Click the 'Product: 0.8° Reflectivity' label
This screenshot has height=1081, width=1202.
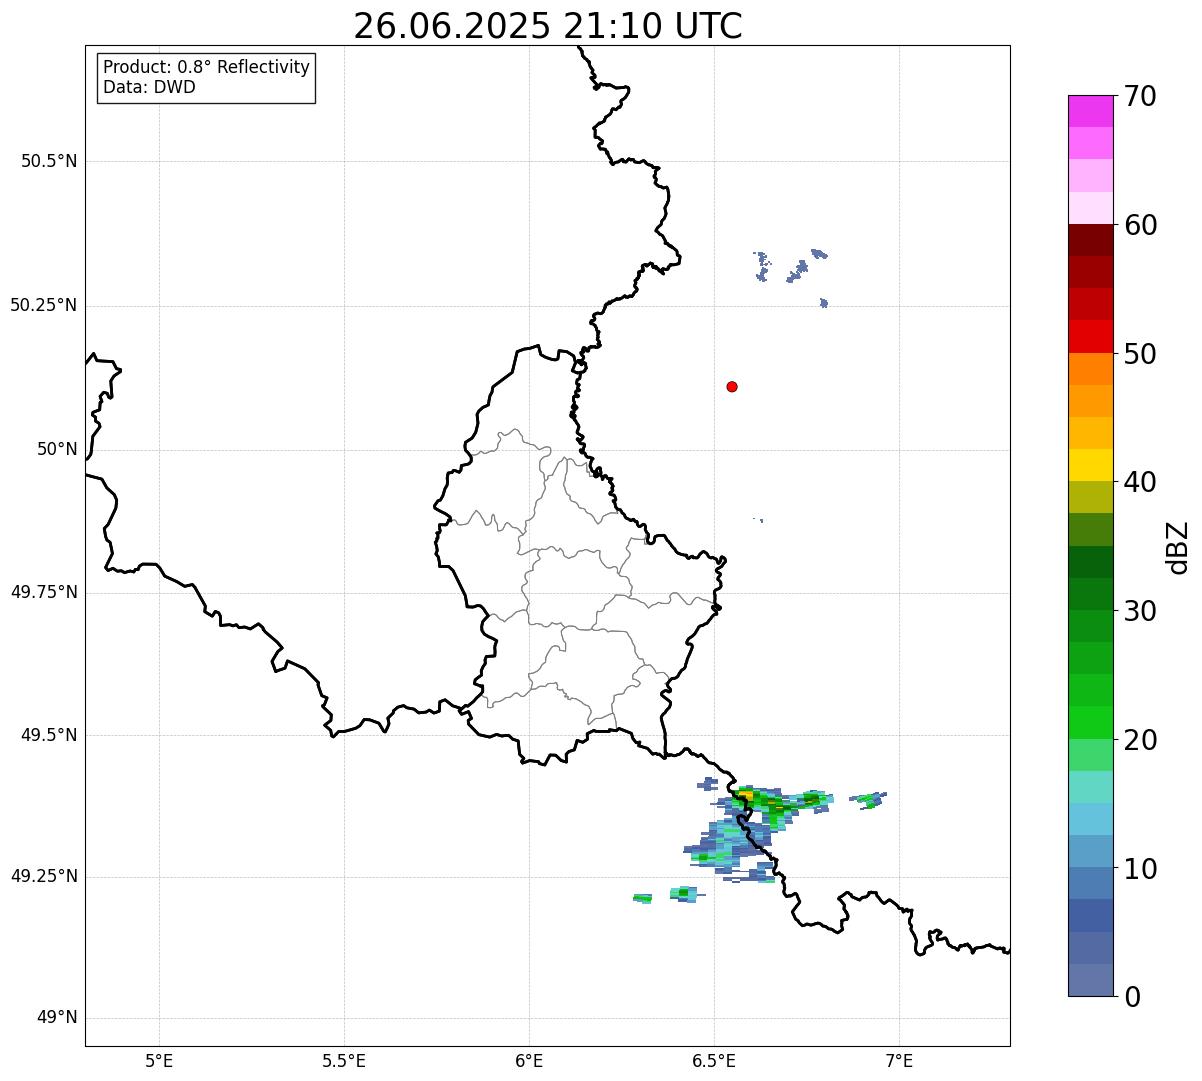coord(206,67)
